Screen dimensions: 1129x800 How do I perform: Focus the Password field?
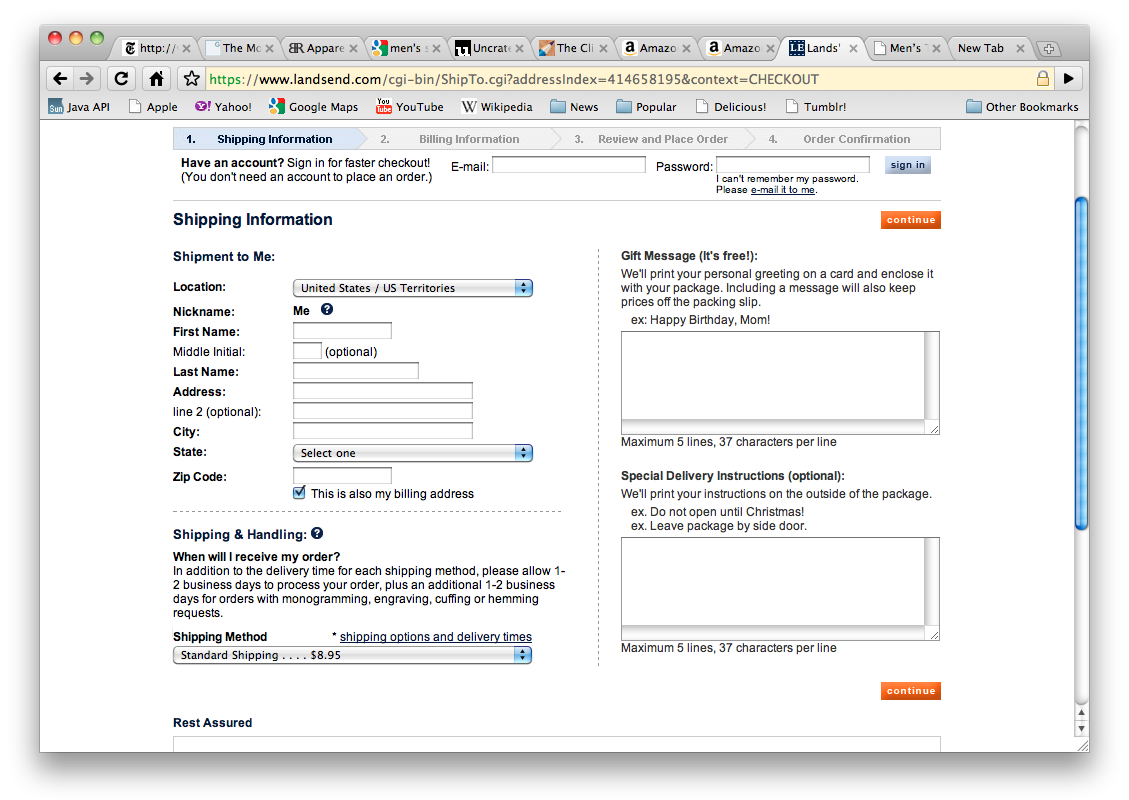pos(793,165)
